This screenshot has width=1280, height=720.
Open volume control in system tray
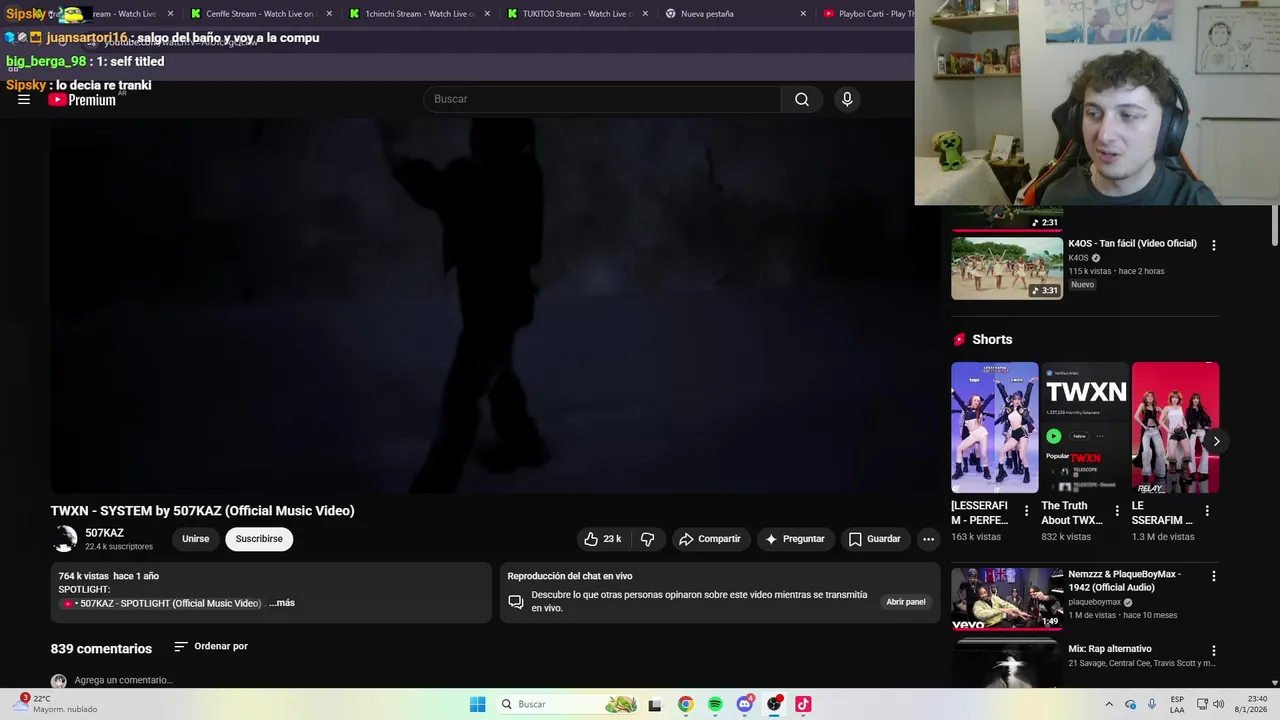pyautogui.click(x=1219, y=704)
